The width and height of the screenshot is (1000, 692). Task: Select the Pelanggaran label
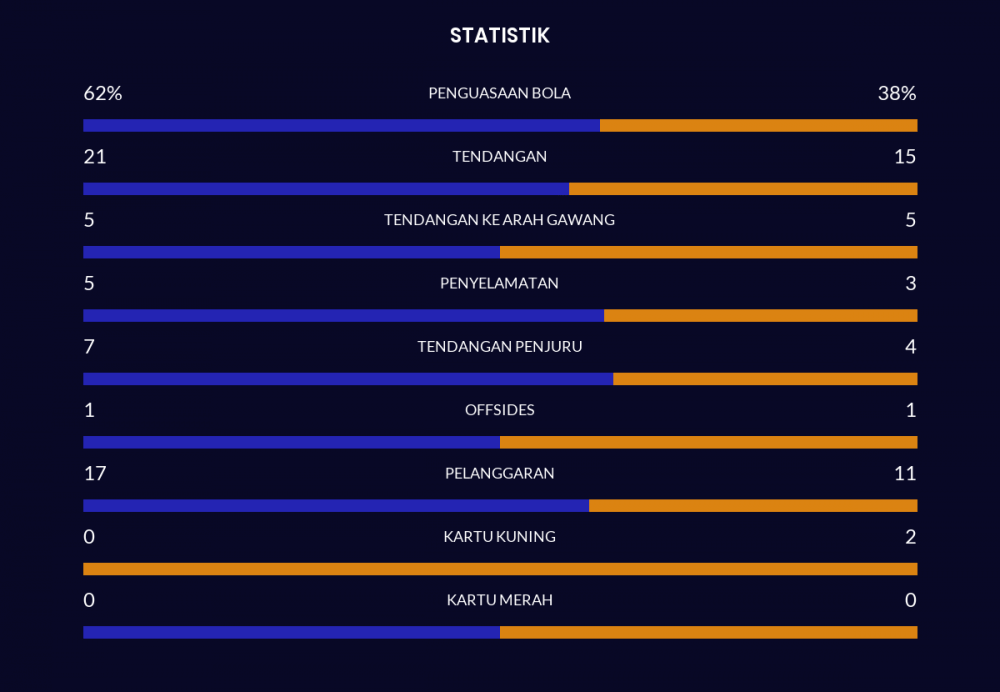pos(499,473)
